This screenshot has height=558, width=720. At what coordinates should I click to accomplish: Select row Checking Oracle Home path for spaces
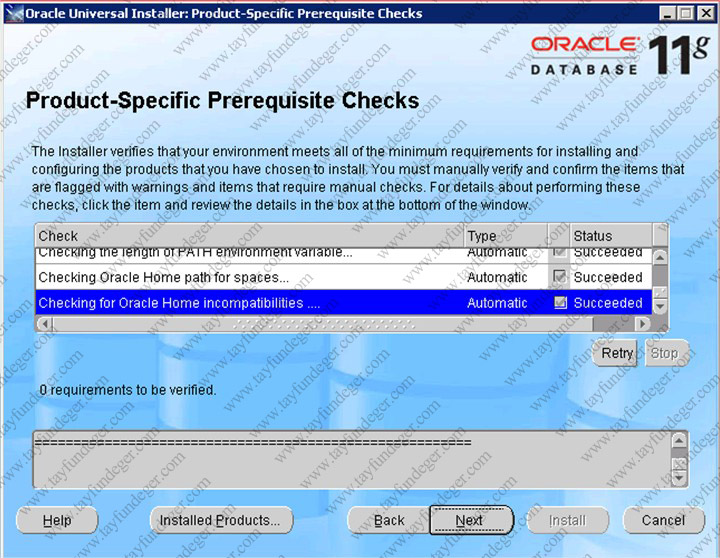coord(343,276)
